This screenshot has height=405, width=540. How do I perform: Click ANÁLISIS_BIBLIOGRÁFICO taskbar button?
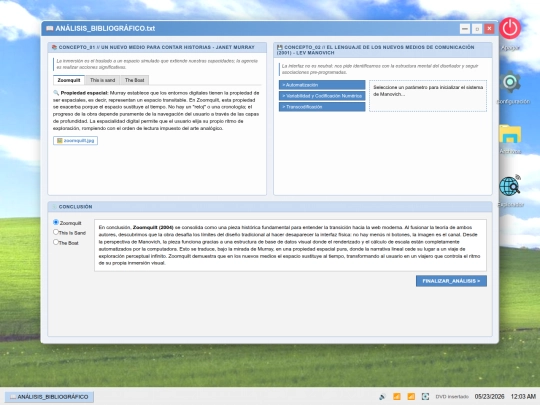click(x=49, y=397)
